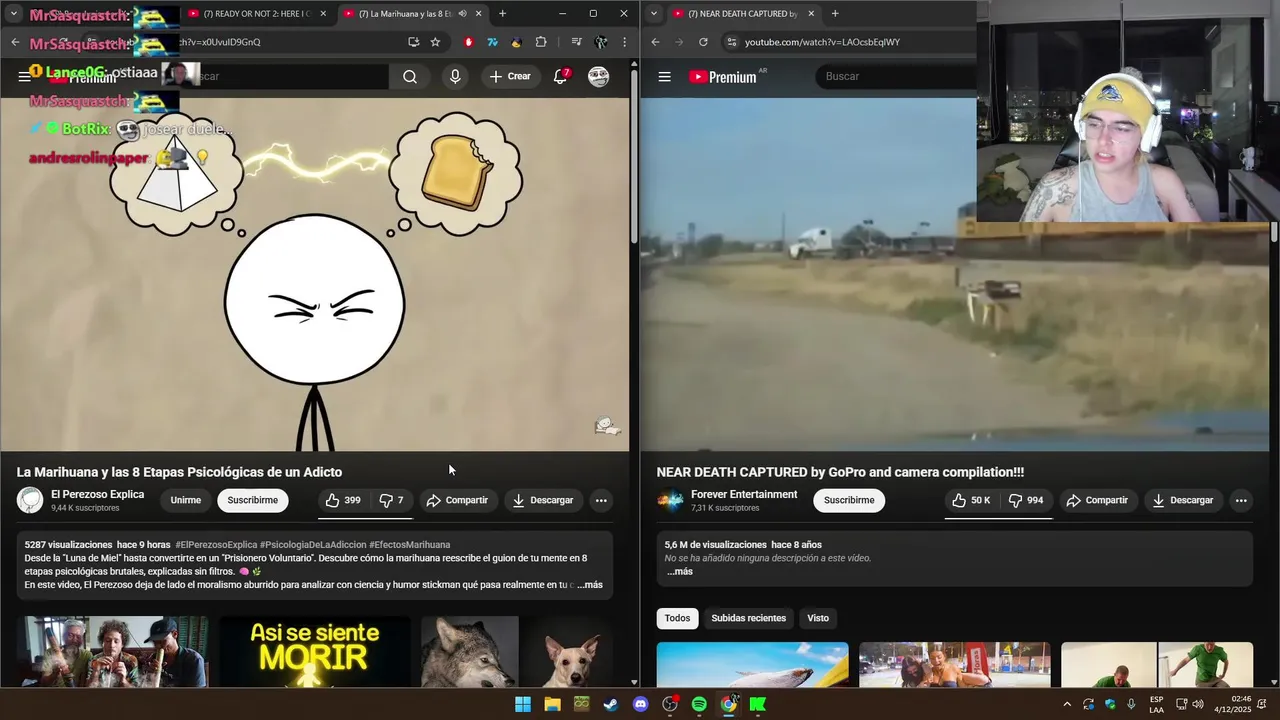1280x720 pixels.
Task: Click the Forever Entertainment channel avatar
Action: [x=670, y=500]
